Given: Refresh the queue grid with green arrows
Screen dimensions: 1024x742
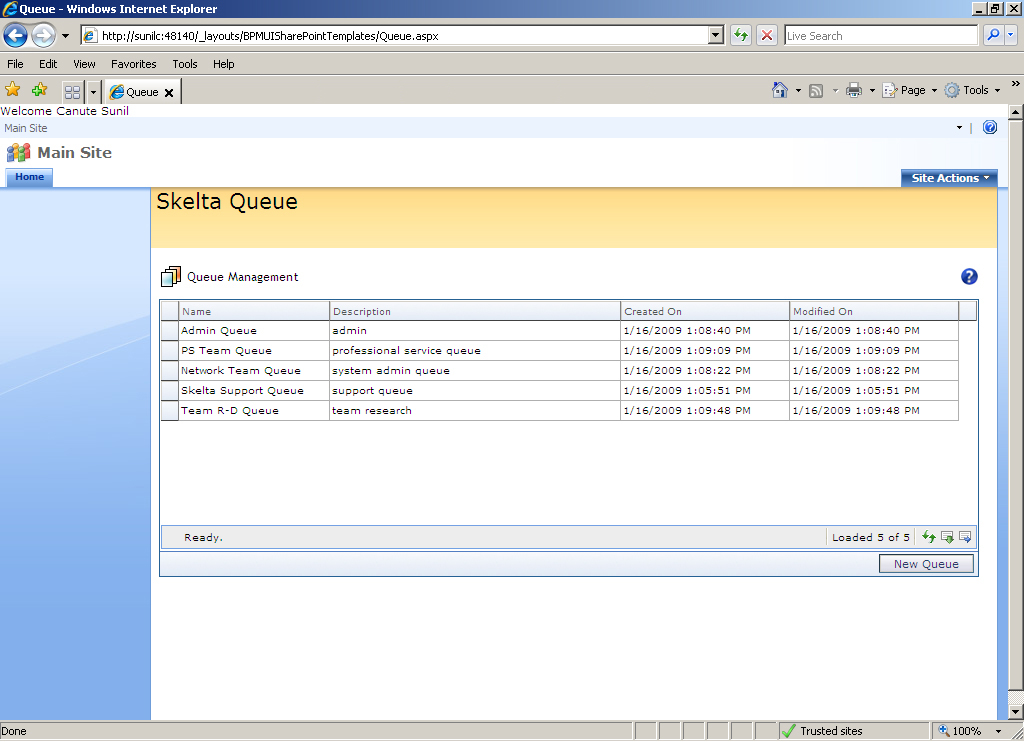Looking at the screenshot, I should [x=929, y=537].
